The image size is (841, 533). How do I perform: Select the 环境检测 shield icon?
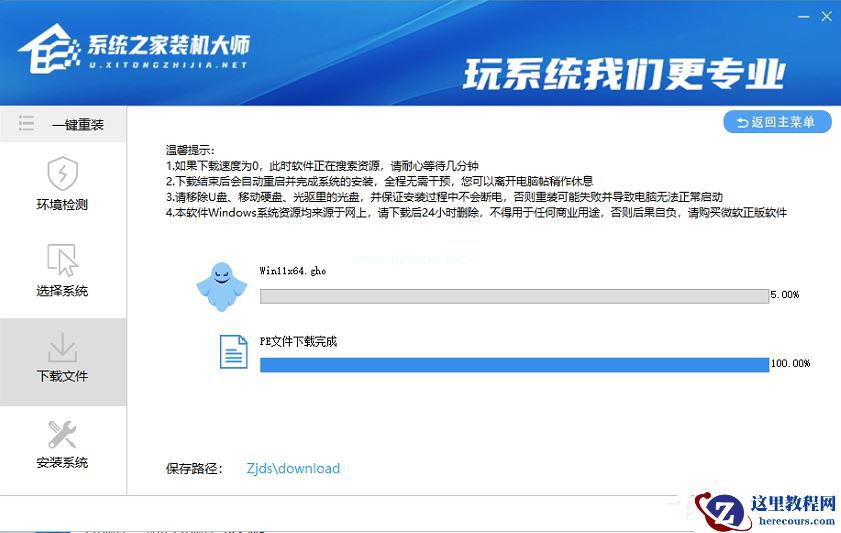(x=62, y=173)
